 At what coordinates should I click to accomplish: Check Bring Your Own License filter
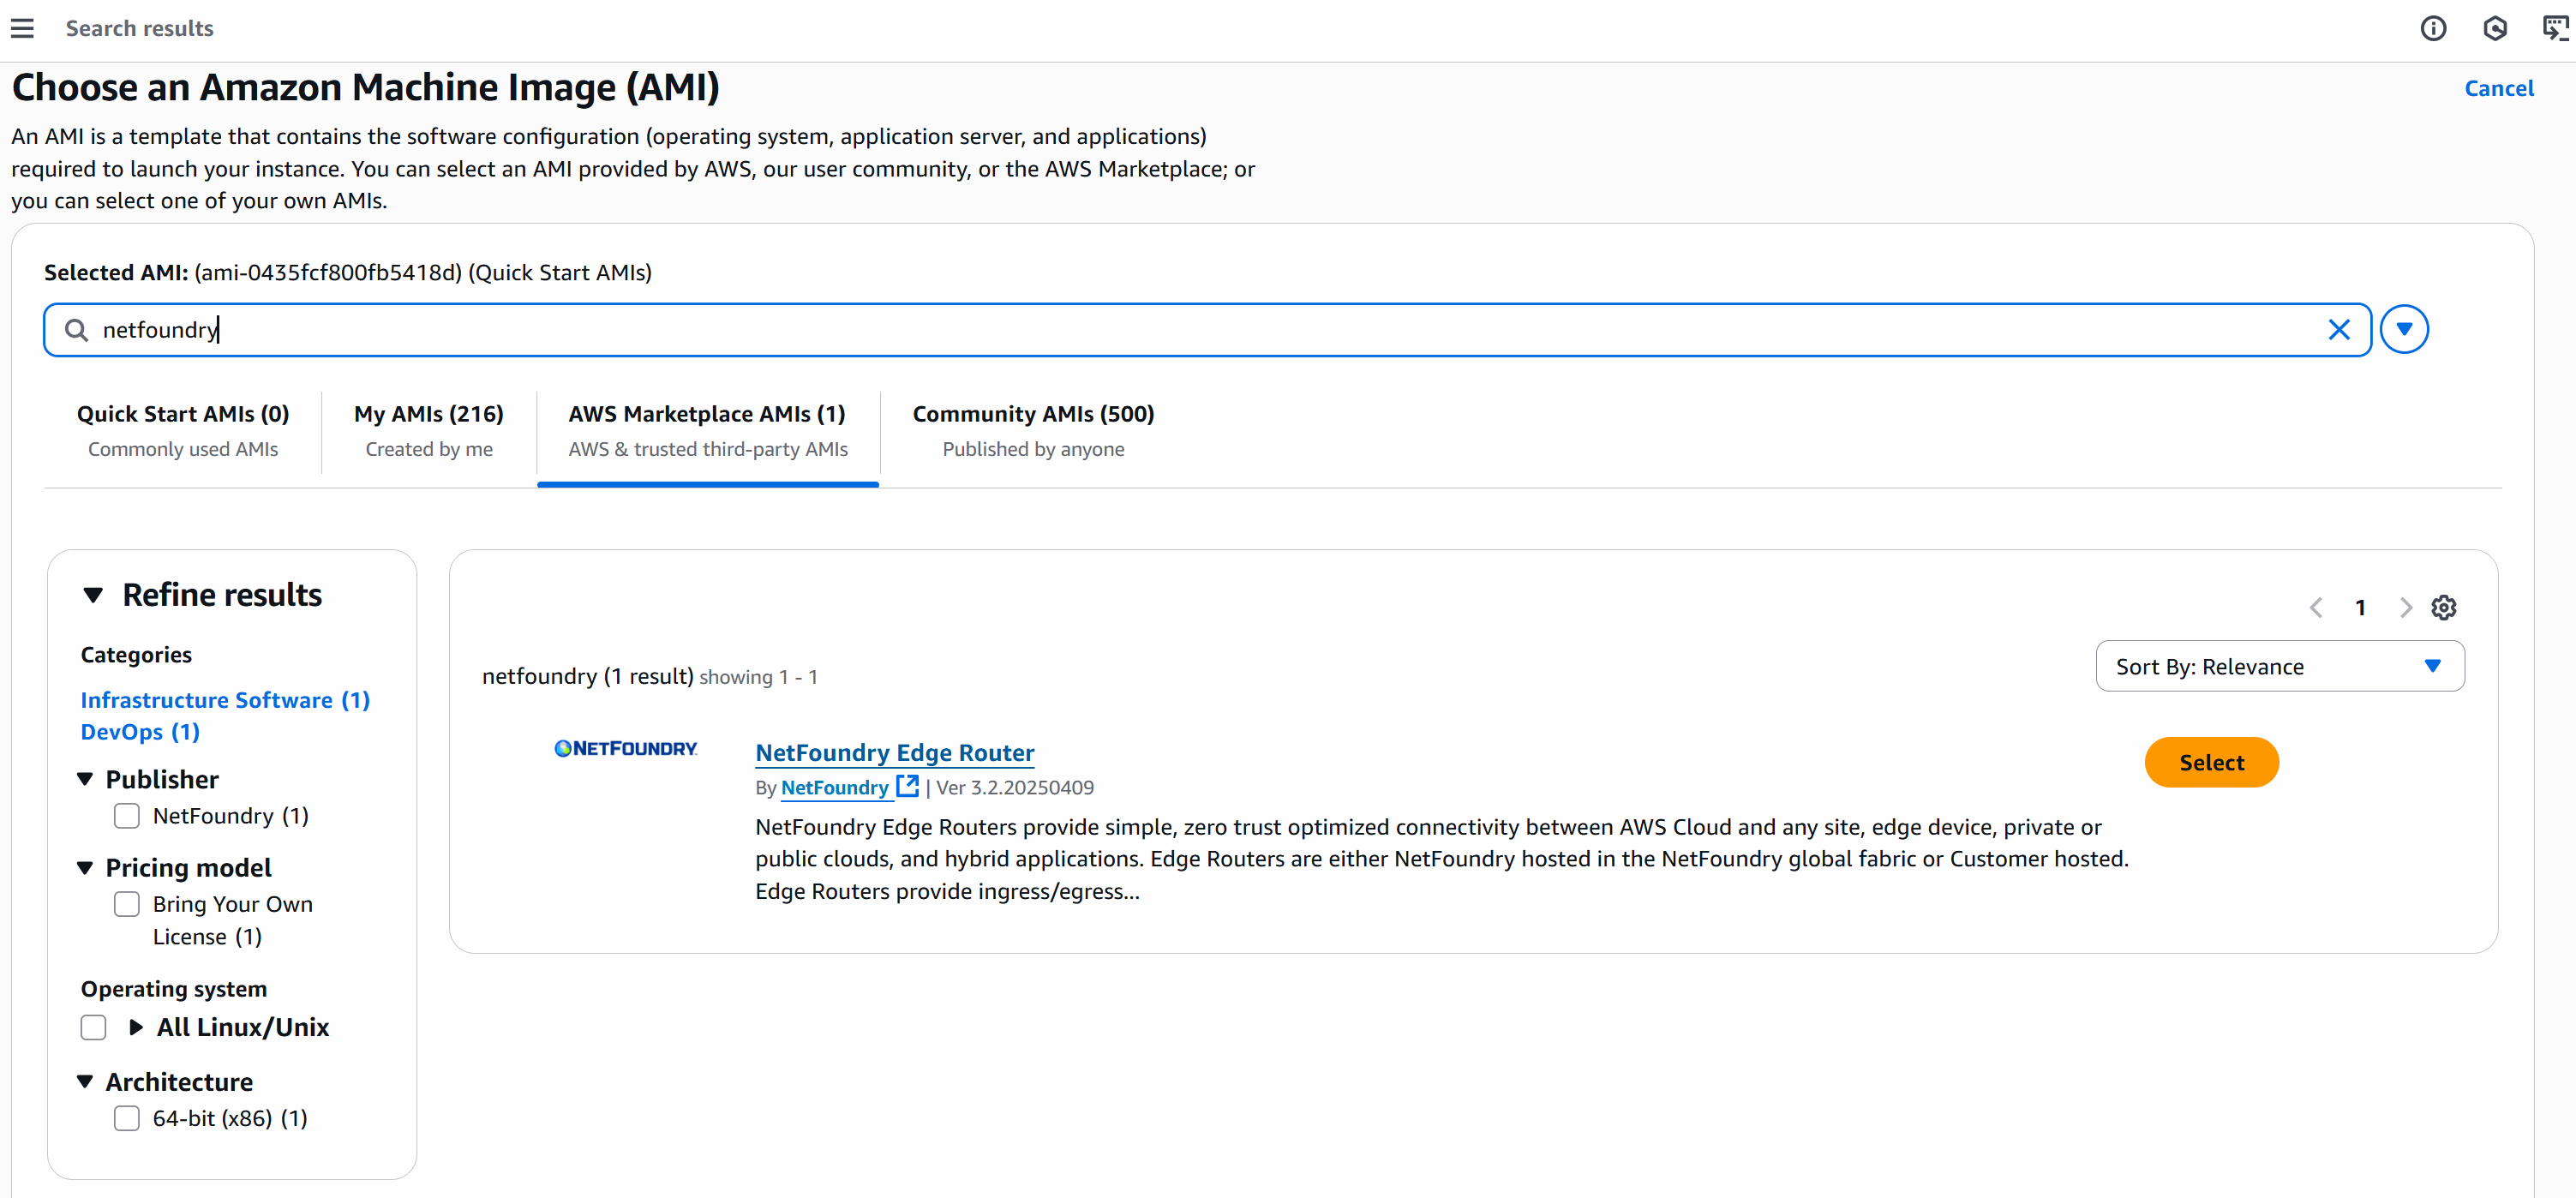tap(127, 904)
